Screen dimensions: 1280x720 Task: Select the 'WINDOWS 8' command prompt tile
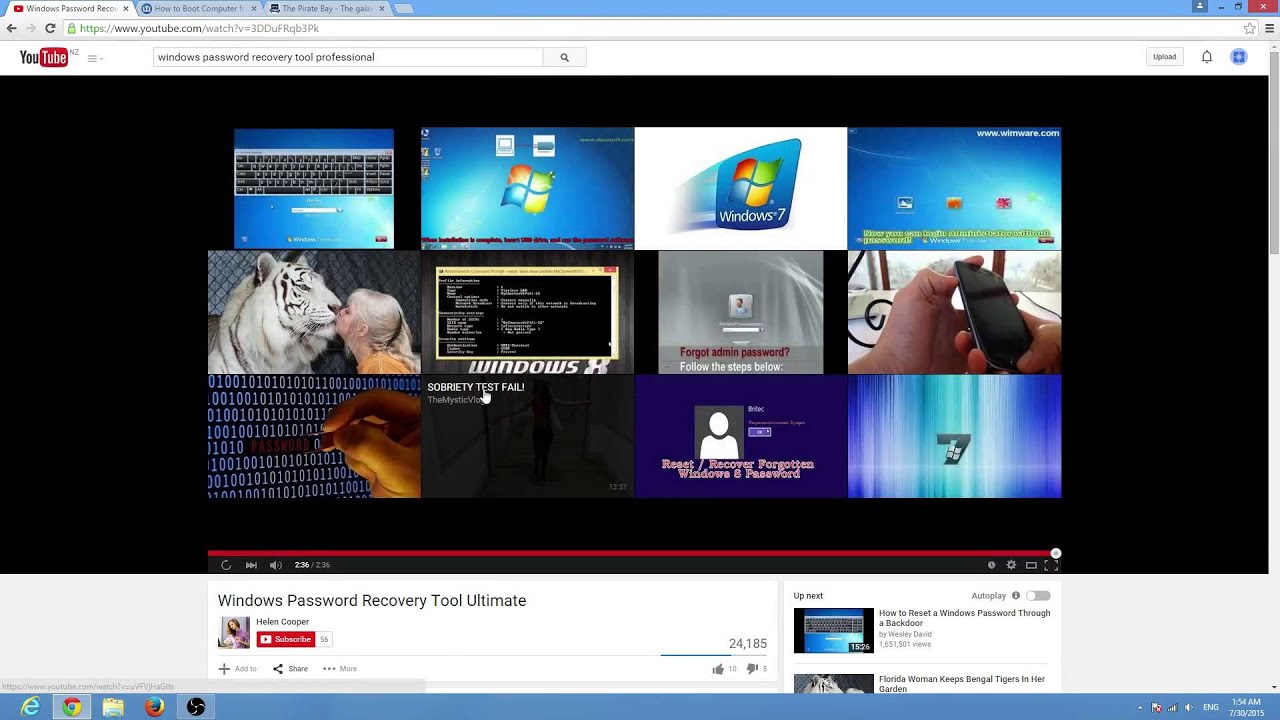point(527,312)
